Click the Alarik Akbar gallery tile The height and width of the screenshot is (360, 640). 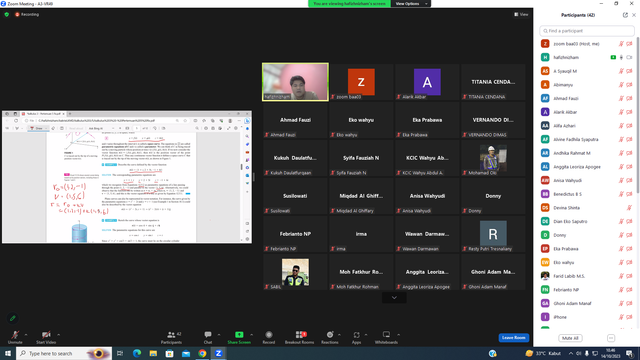pos(427,82)
